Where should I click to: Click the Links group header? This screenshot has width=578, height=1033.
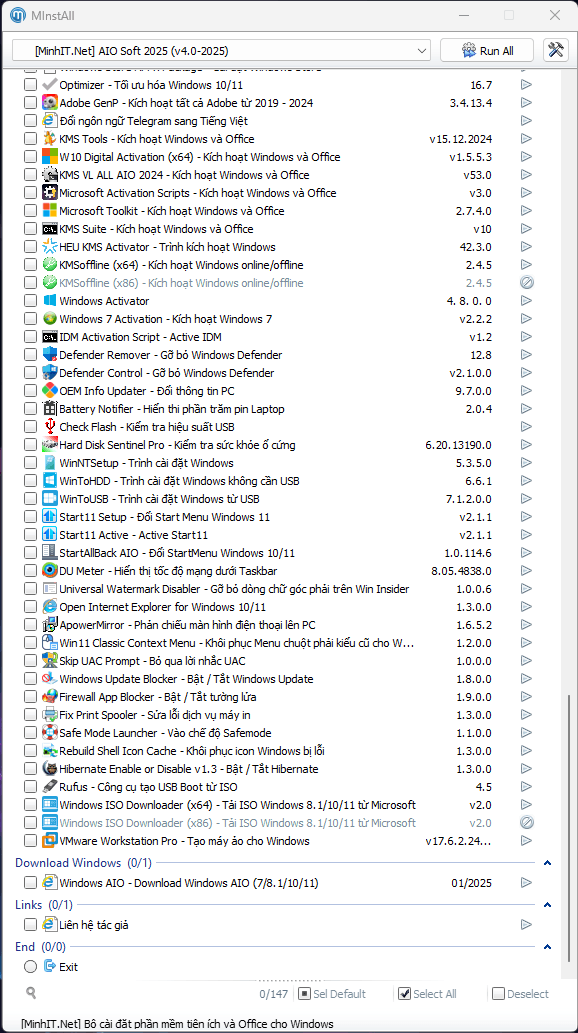click(44, 905)
